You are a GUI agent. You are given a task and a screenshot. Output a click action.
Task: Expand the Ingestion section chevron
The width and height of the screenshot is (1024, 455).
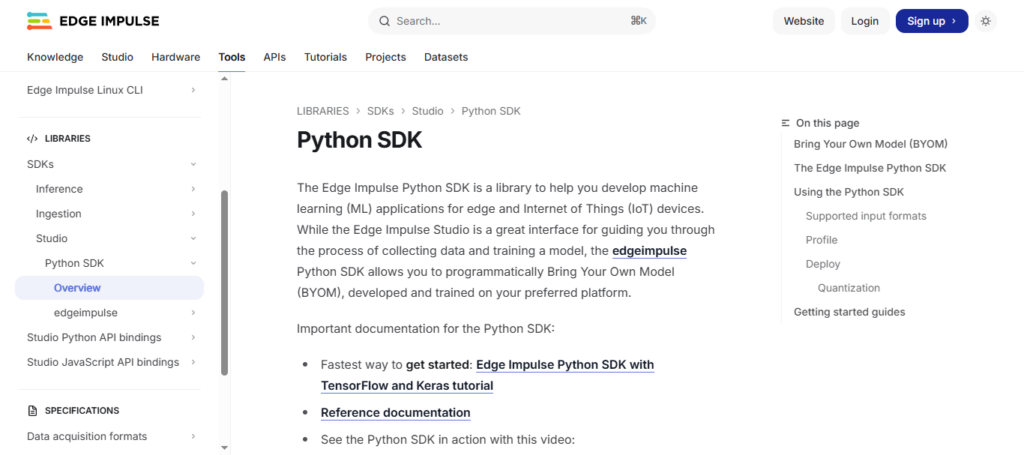tap(193, 213)
